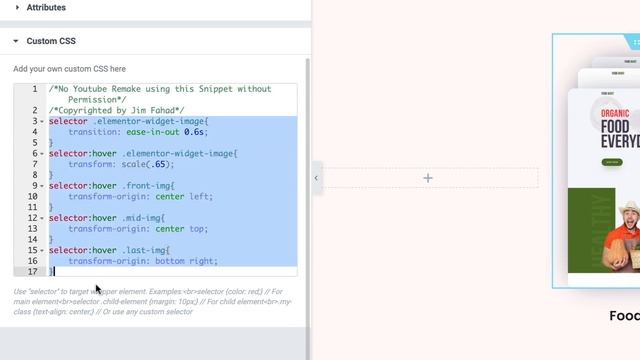Click 'transform-origin: center top;' line
Screen dimensions: 640x360
coord(138,229)
